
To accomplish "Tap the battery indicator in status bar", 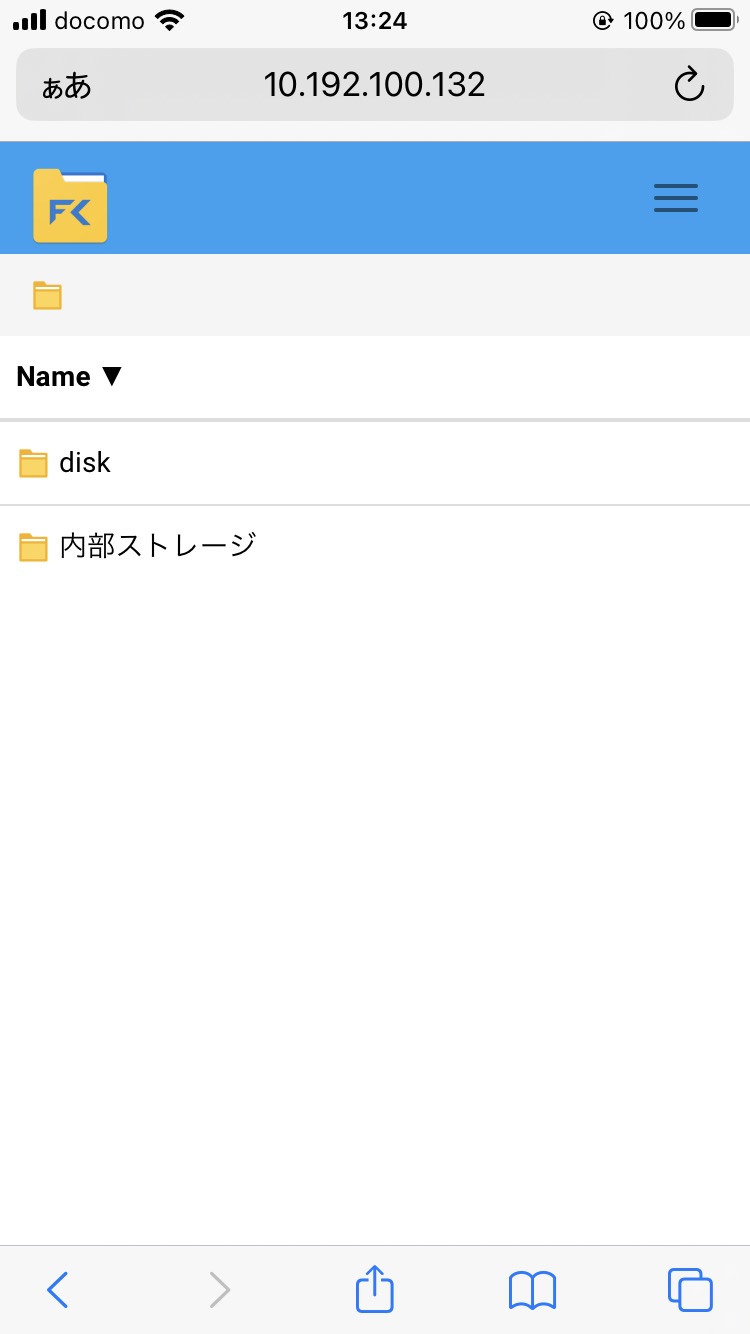I will click(x=714, y=20).
